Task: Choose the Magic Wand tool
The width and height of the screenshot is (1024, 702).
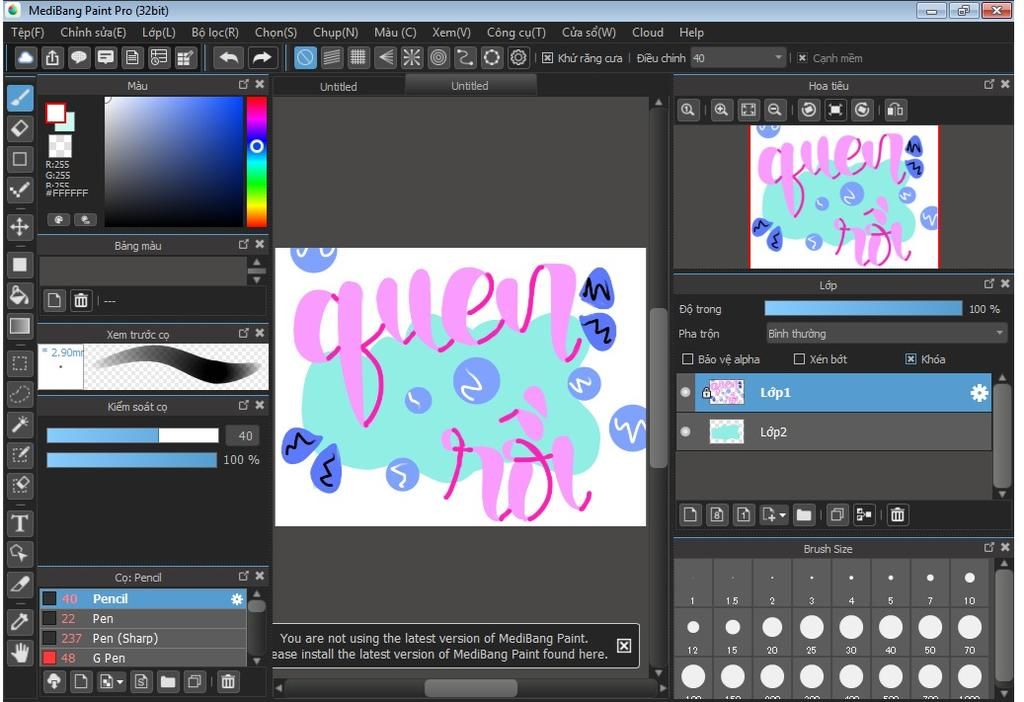Action: point(20,424)
